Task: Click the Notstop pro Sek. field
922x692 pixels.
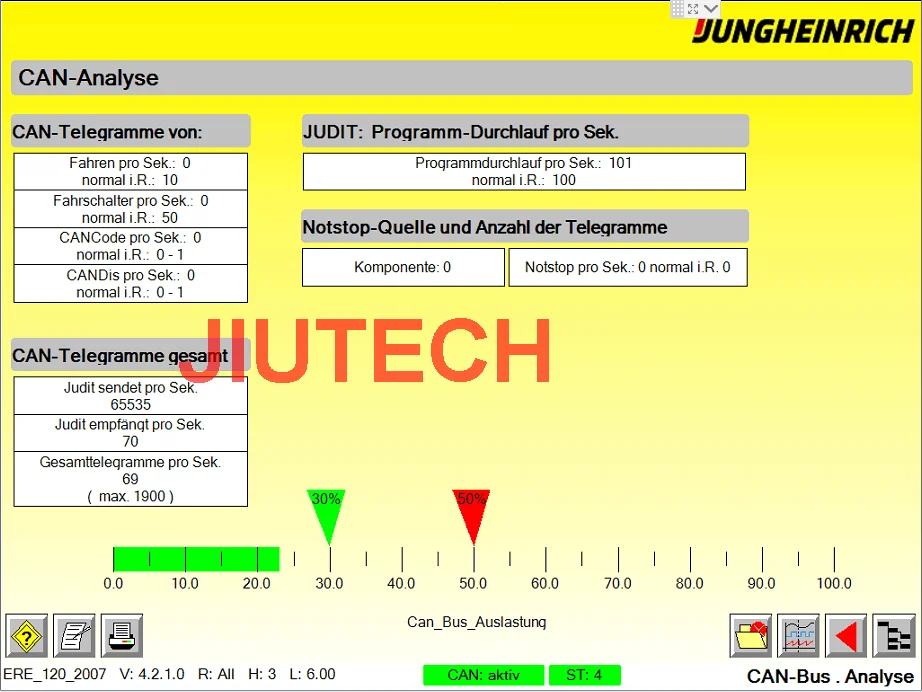Action: click(628, 268)
